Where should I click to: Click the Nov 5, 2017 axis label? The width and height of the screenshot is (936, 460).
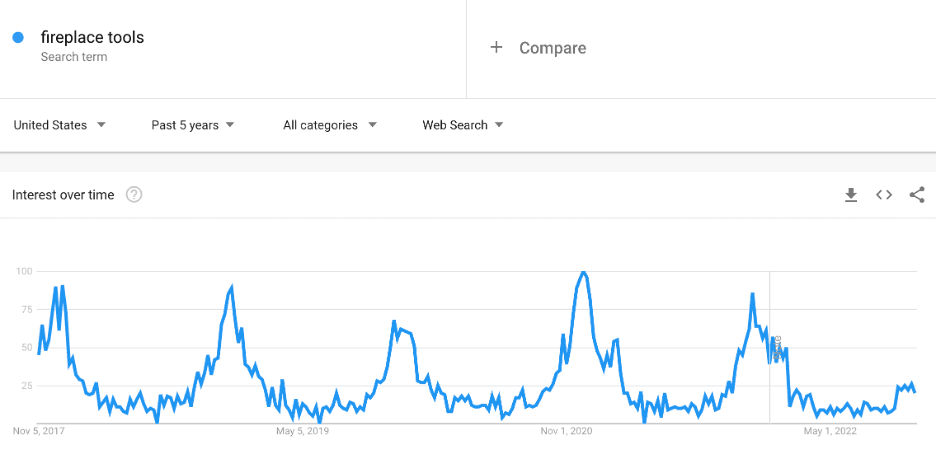(38, 431)
